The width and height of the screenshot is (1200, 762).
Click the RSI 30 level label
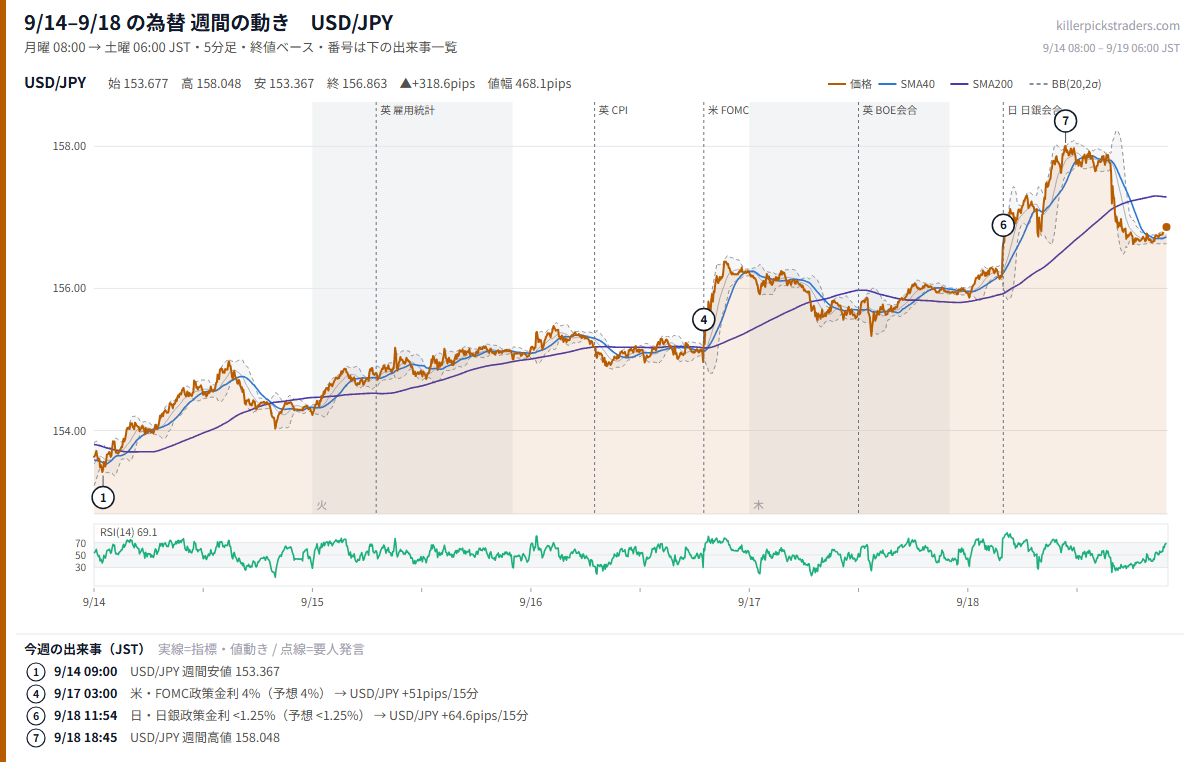click(81, 567)
